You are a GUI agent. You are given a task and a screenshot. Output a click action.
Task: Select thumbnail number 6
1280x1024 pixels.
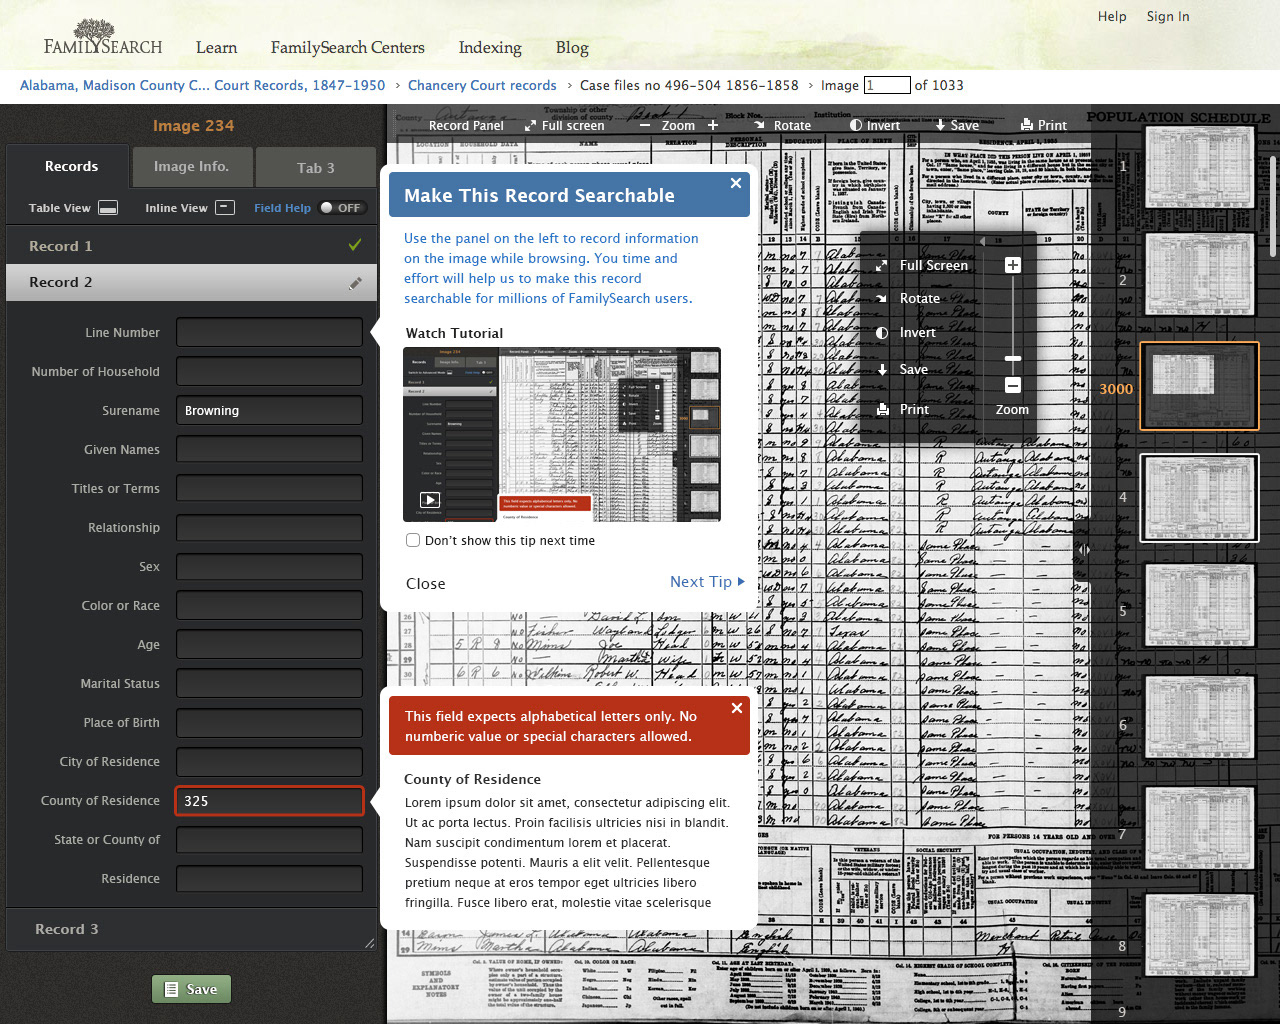point(1200,718)
